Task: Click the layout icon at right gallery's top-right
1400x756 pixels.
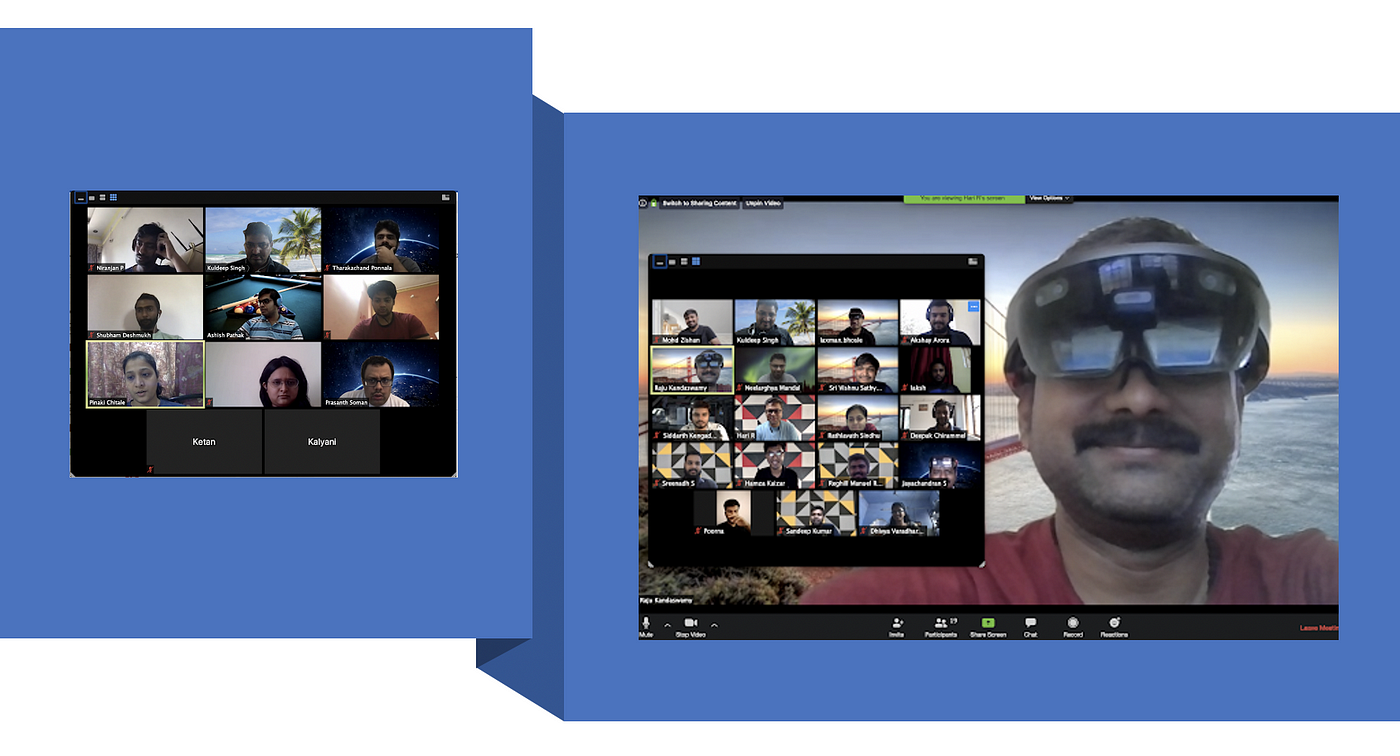Action: click(x=973, y=262)
